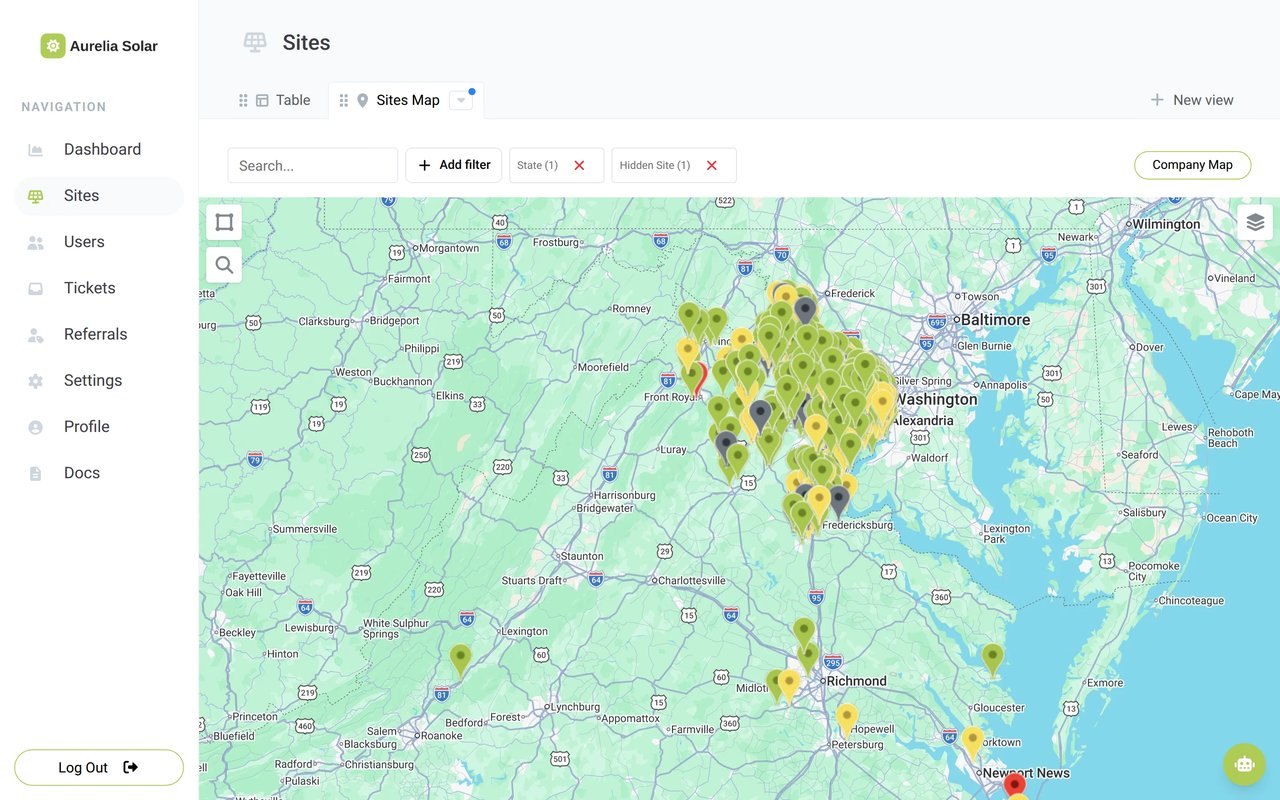This screenshot has width=1280, height=800.
Task: Open the State (1) filter
Action: (x=538, y=165)
